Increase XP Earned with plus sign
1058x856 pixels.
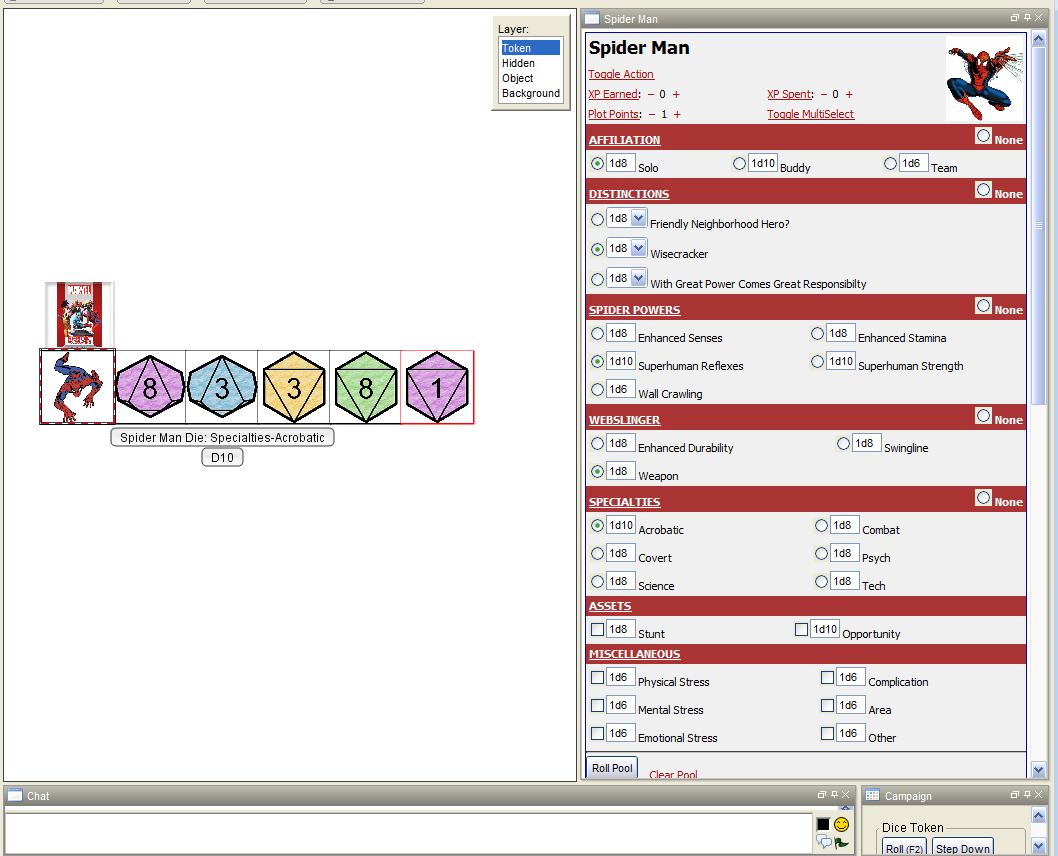[676, 94]
